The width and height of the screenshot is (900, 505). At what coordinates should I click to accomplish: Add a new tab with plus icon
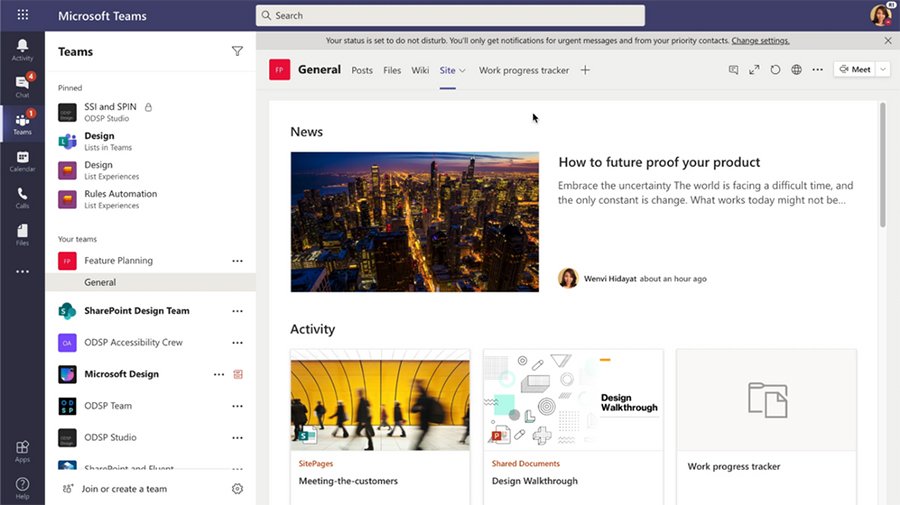click(585, 70)
